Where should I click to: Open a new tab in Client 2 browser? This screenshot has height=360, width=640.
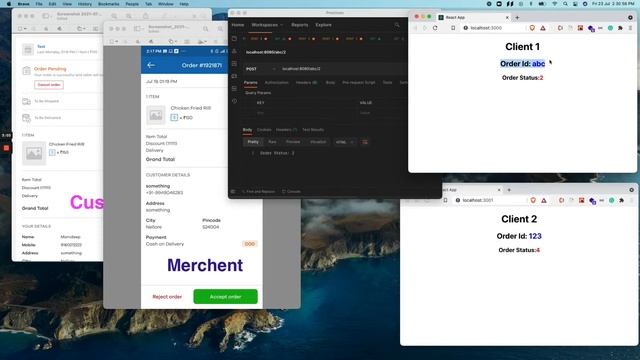point(509,190)
